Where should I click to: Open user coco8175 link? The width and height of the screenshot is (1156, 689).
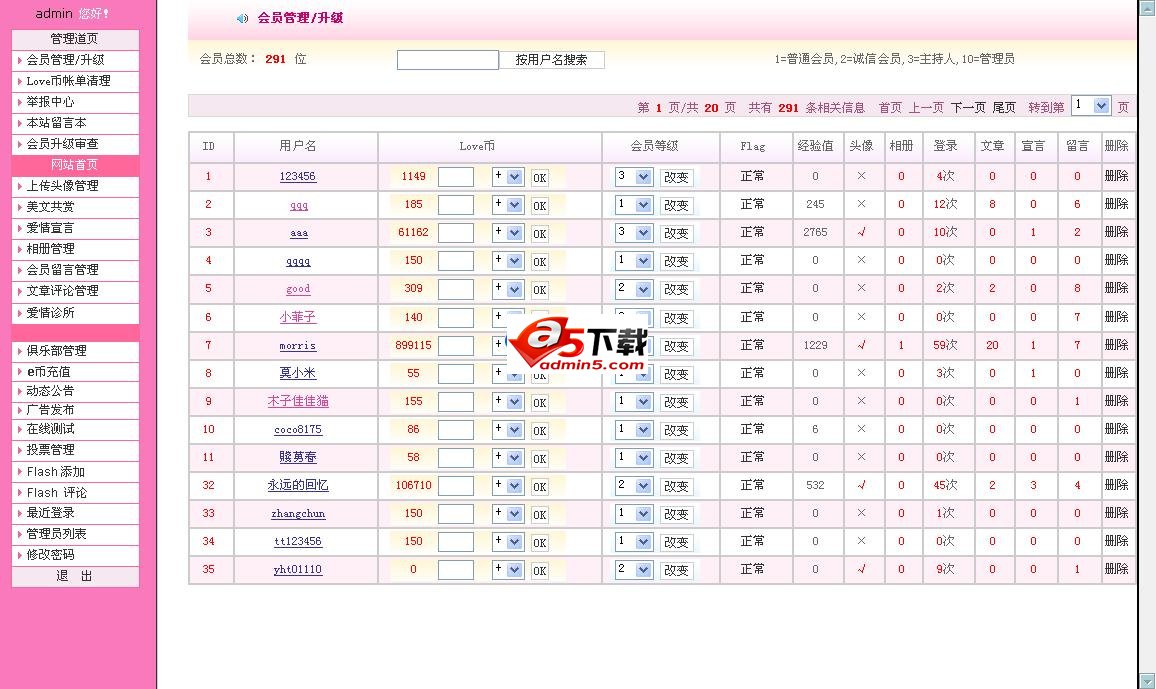point(298,430)
